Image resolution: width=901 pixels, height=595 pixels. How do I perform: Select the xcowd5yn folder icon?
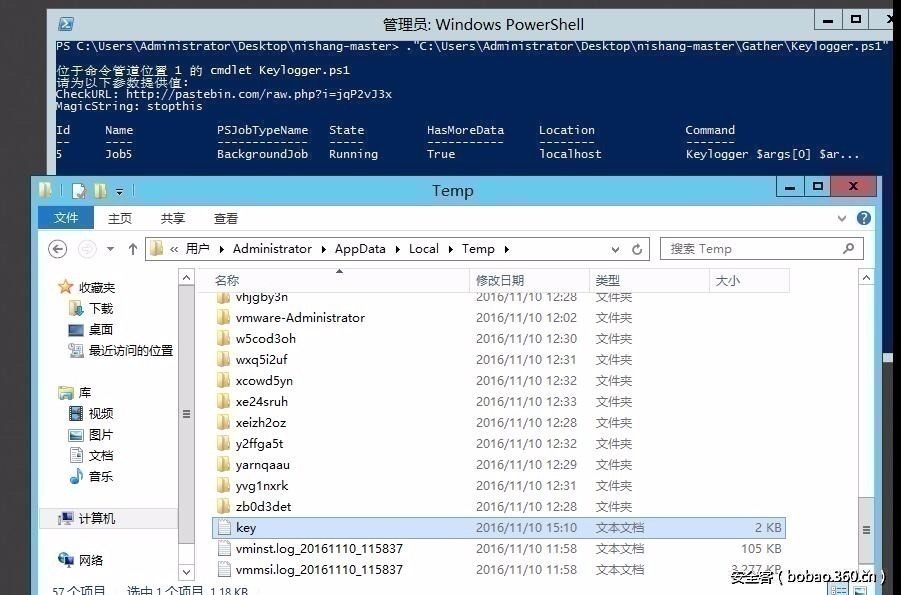pos(224,381)
